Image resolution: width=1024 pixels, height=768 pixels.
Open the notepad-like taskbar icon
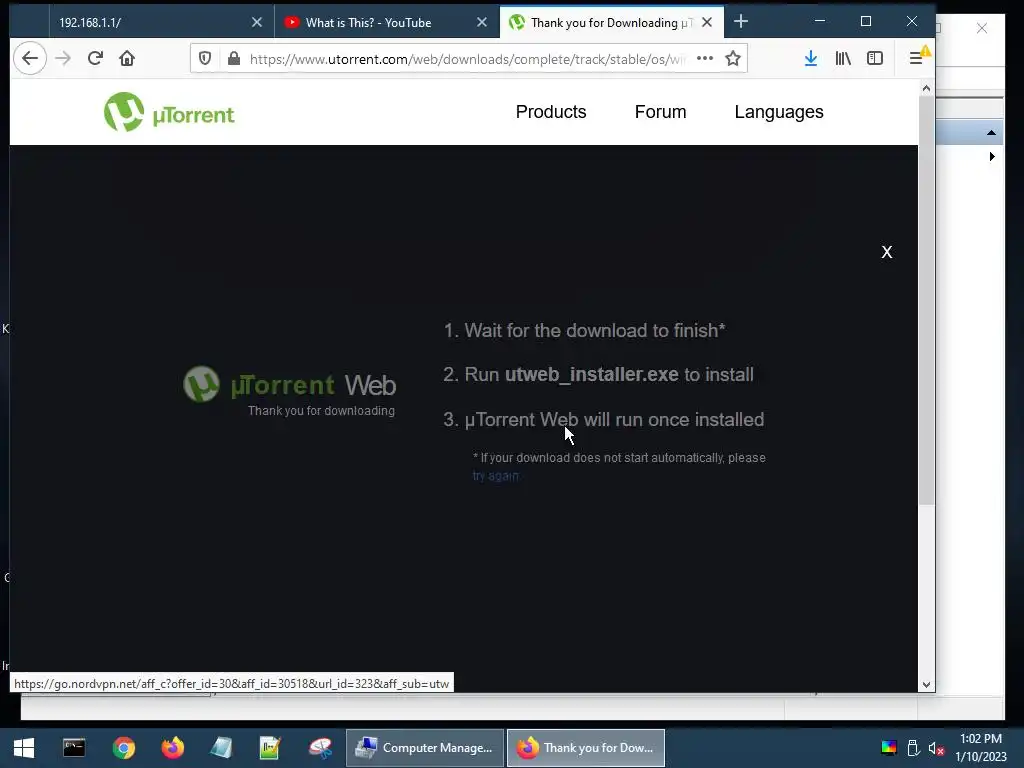point(221,748)
